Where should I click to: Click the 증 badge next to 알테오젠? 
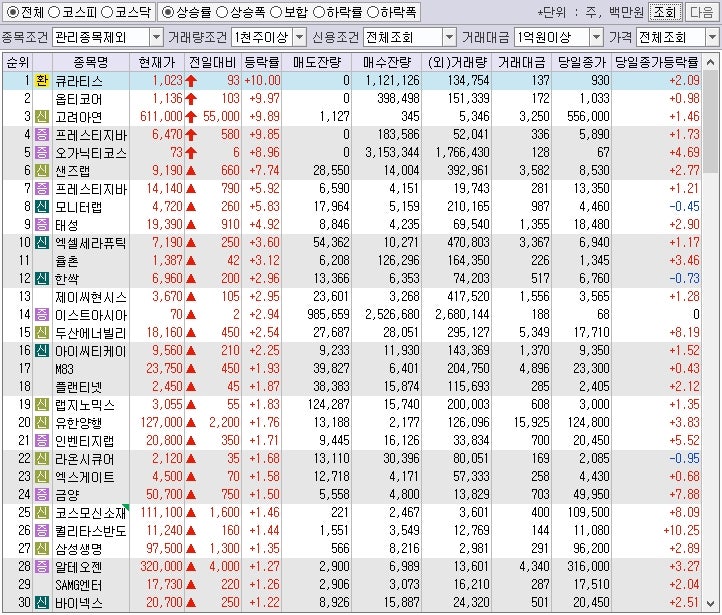click(42, 566)
